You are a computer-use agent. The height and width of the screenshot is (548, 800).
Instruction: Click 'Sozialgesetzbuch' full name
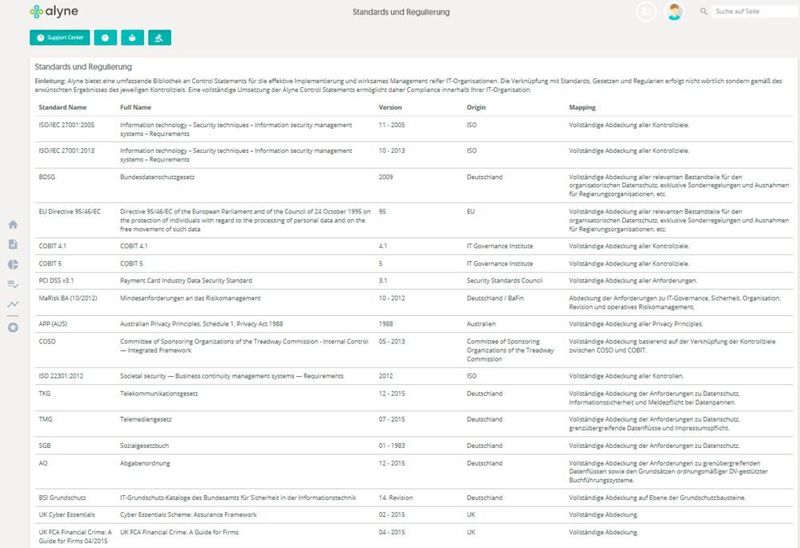tap(144, 445)
